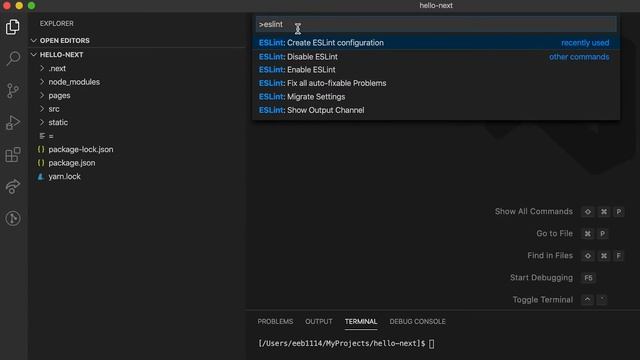Click the yarn.lock file icon
This screenshot has width=640, height=360.
[x=41, y=176]
